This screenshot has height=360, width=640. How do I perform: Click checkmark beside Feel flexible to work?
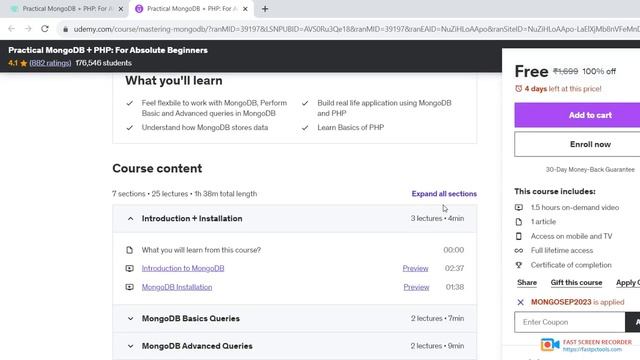pos(129,103)
